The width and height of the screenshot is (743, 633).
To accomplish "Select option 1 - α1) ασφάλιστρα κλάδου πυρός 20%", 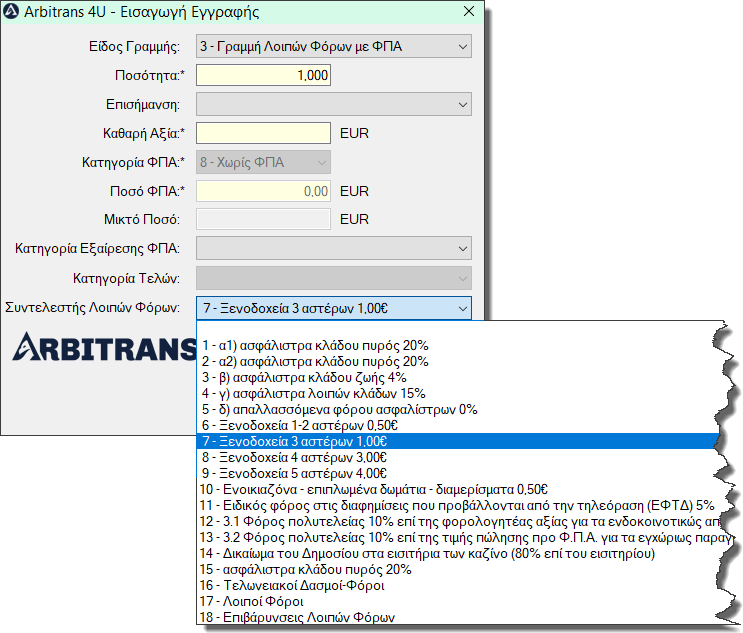I will (x=458, y=345).
